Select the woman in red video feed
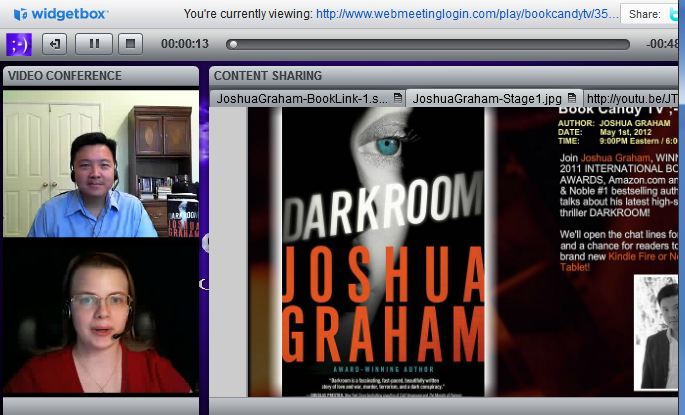Screen dimensions: 685x415 [101, 315]
